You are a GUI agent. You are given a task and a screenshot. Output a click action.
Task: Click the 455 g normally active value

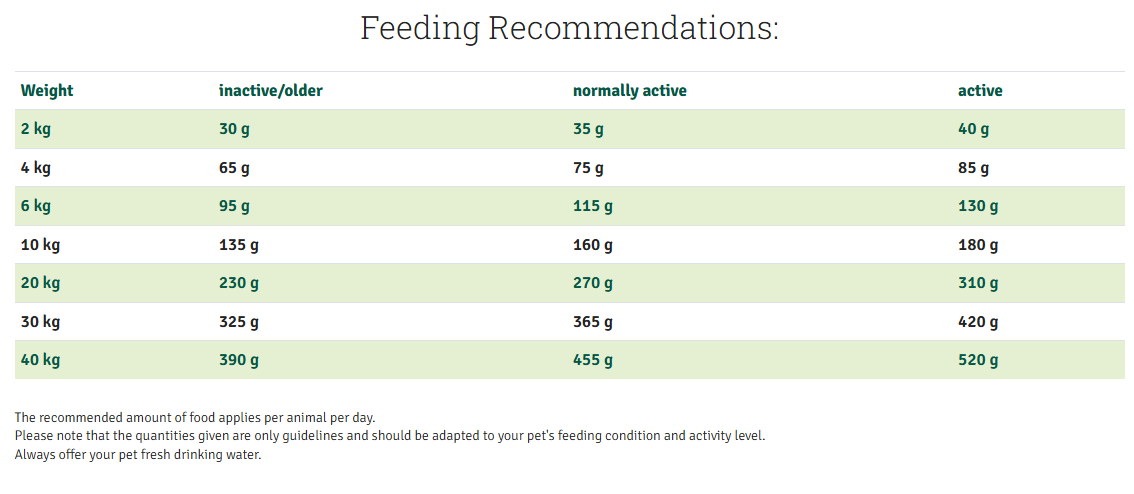coord(593,360)
